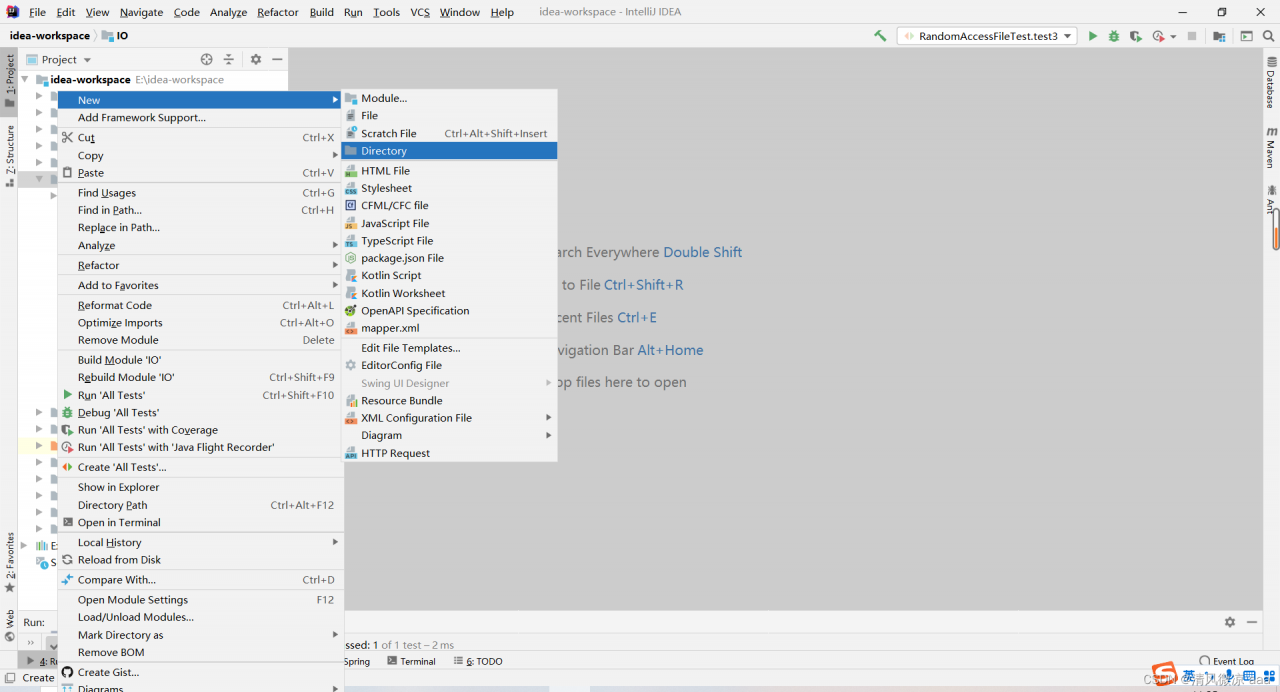
Task: Click the grey Stop button
Action: point(1192,36)
